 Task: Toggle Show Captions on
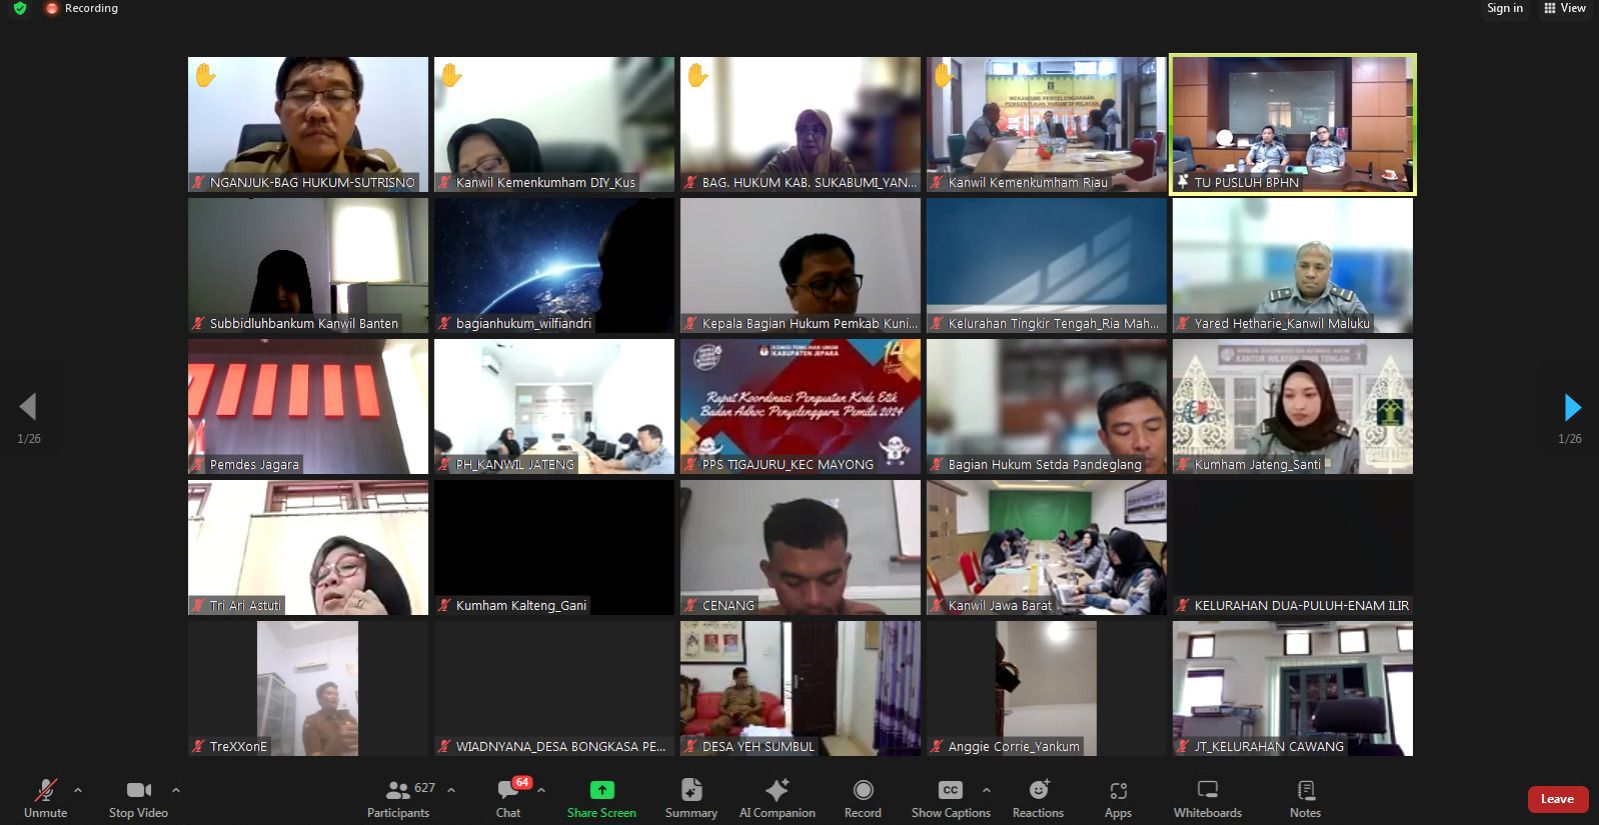tap(950, 799)
